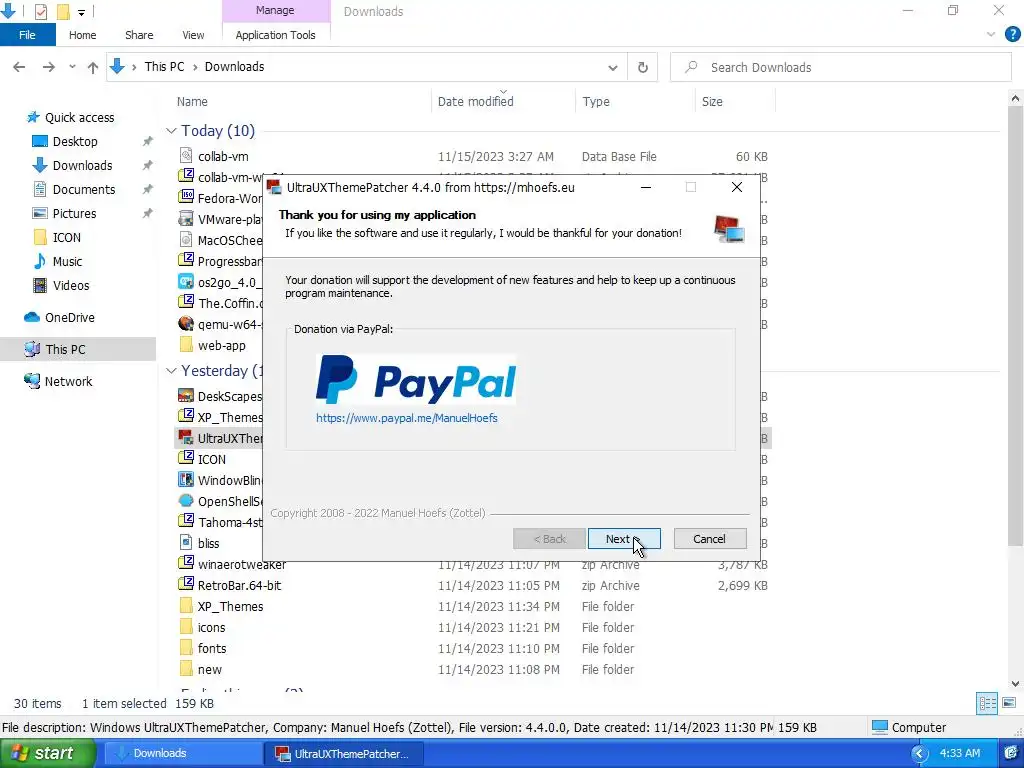
Task: Select the web-app folder
Action: 221,345
